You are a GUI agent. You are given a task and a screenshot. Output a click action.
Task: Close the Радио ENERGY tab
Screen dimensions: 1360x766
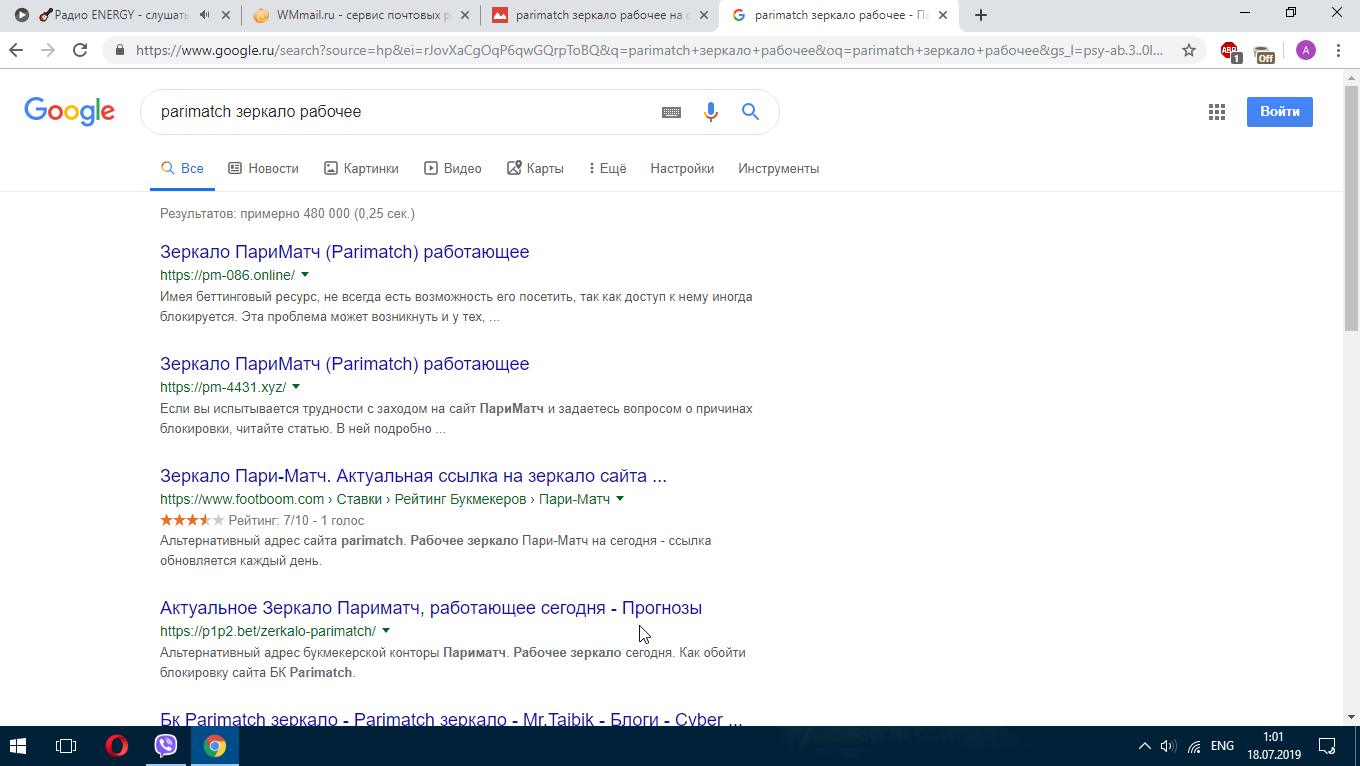(228, 15)
